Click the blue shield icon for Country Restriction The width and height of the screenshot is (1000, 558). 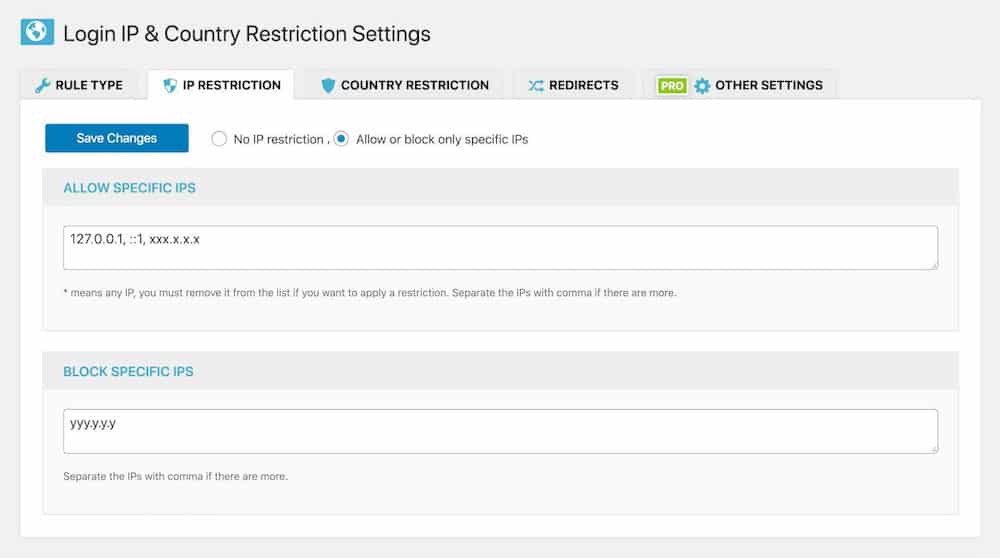pyautogui.click(x=328, y=85)
